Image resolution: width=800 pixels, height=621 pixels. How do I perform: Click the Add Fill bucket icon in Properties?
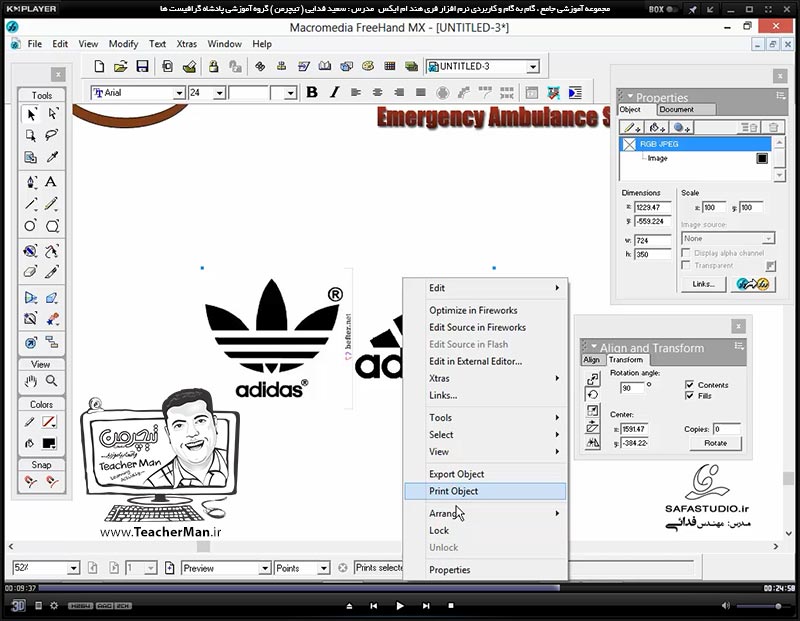[x=656, y=128]
